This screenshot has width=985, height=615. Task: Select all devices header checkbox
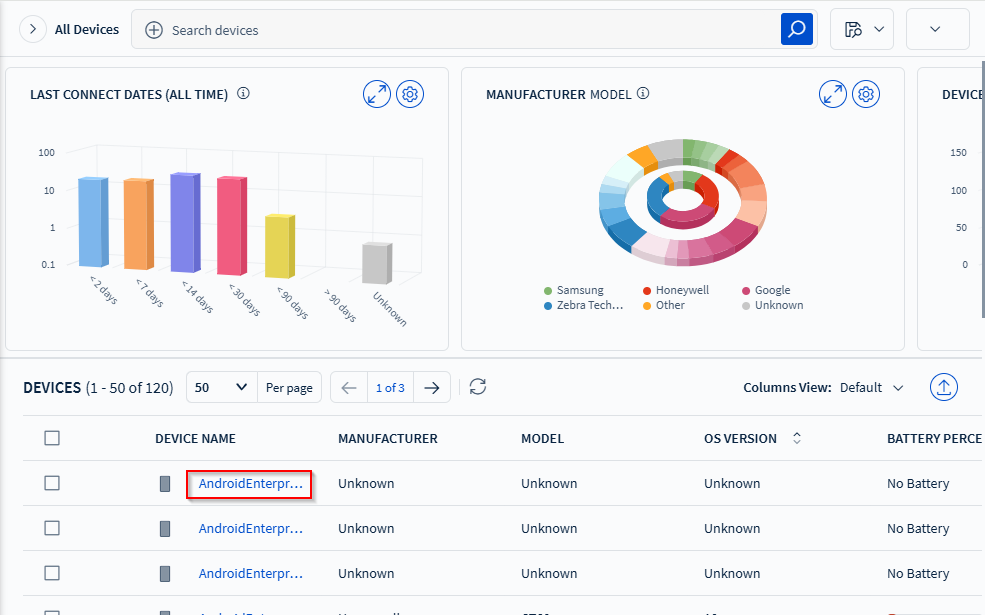point(52,438)
